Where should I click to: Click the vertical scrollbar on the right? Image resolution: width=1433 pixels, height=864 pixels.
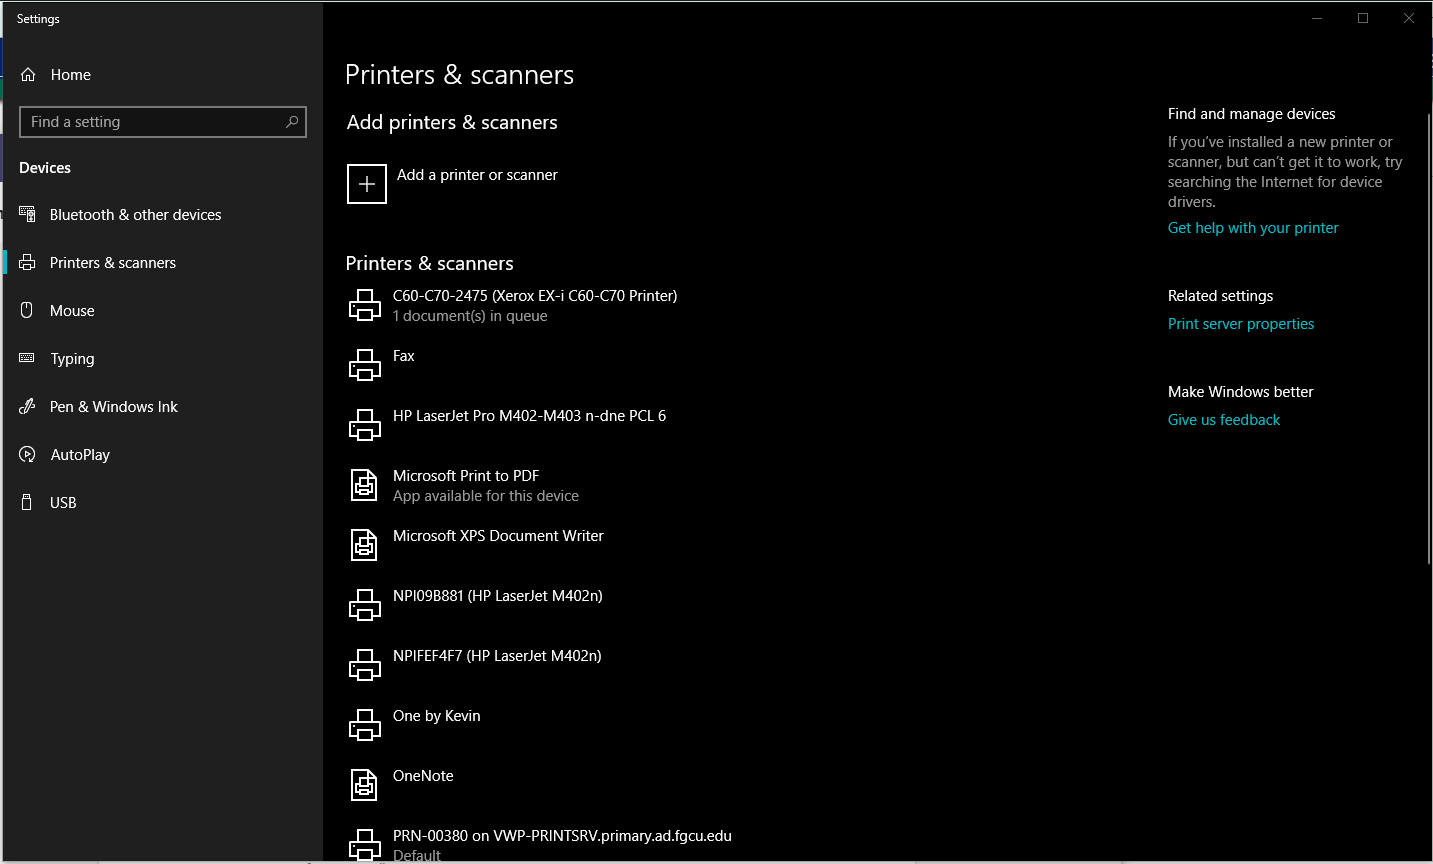[1428, 330]
